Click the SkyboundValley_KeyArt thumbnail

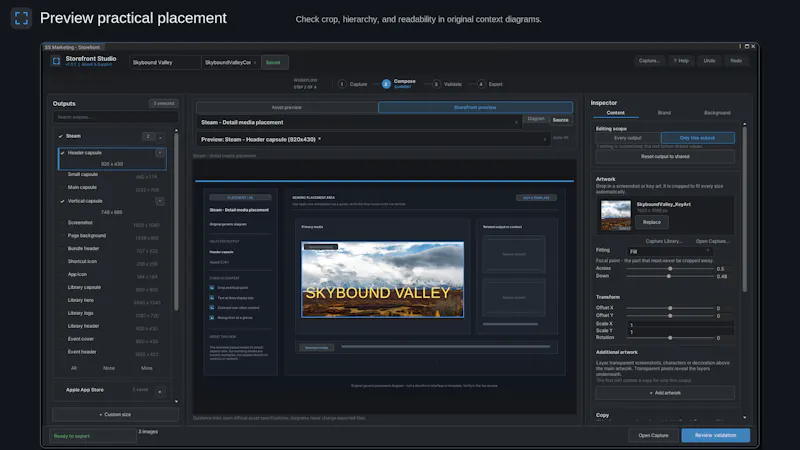[x=615, y=215]
